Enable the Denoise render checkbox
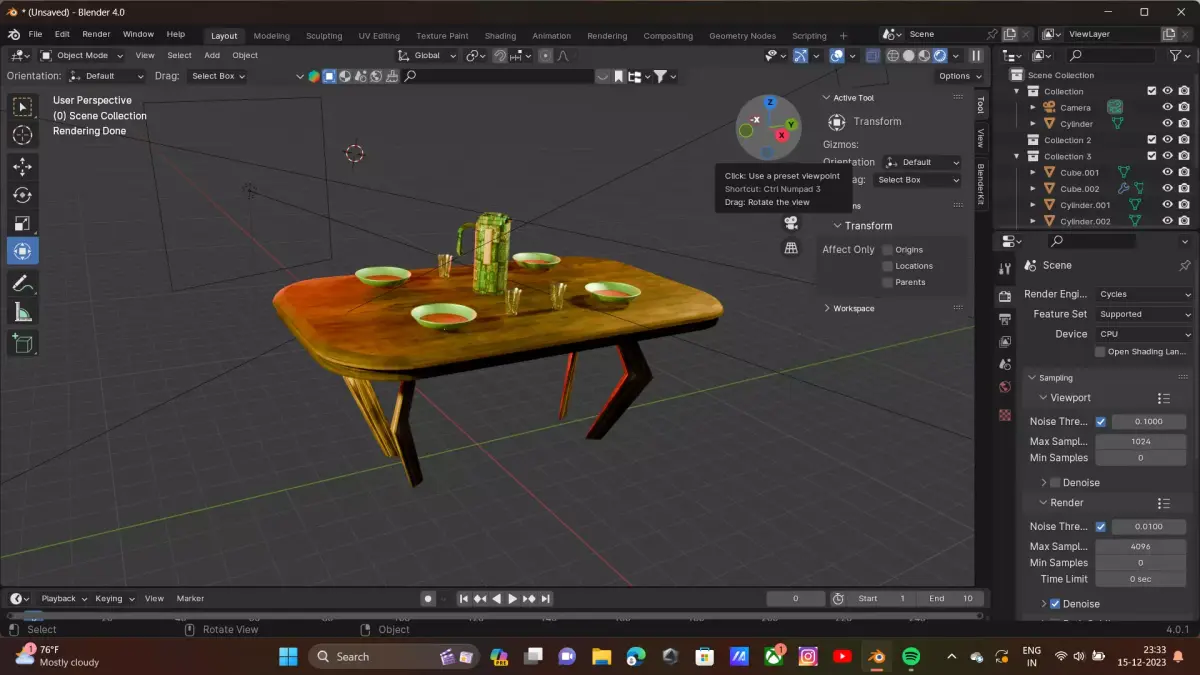 coord(1055,603)
